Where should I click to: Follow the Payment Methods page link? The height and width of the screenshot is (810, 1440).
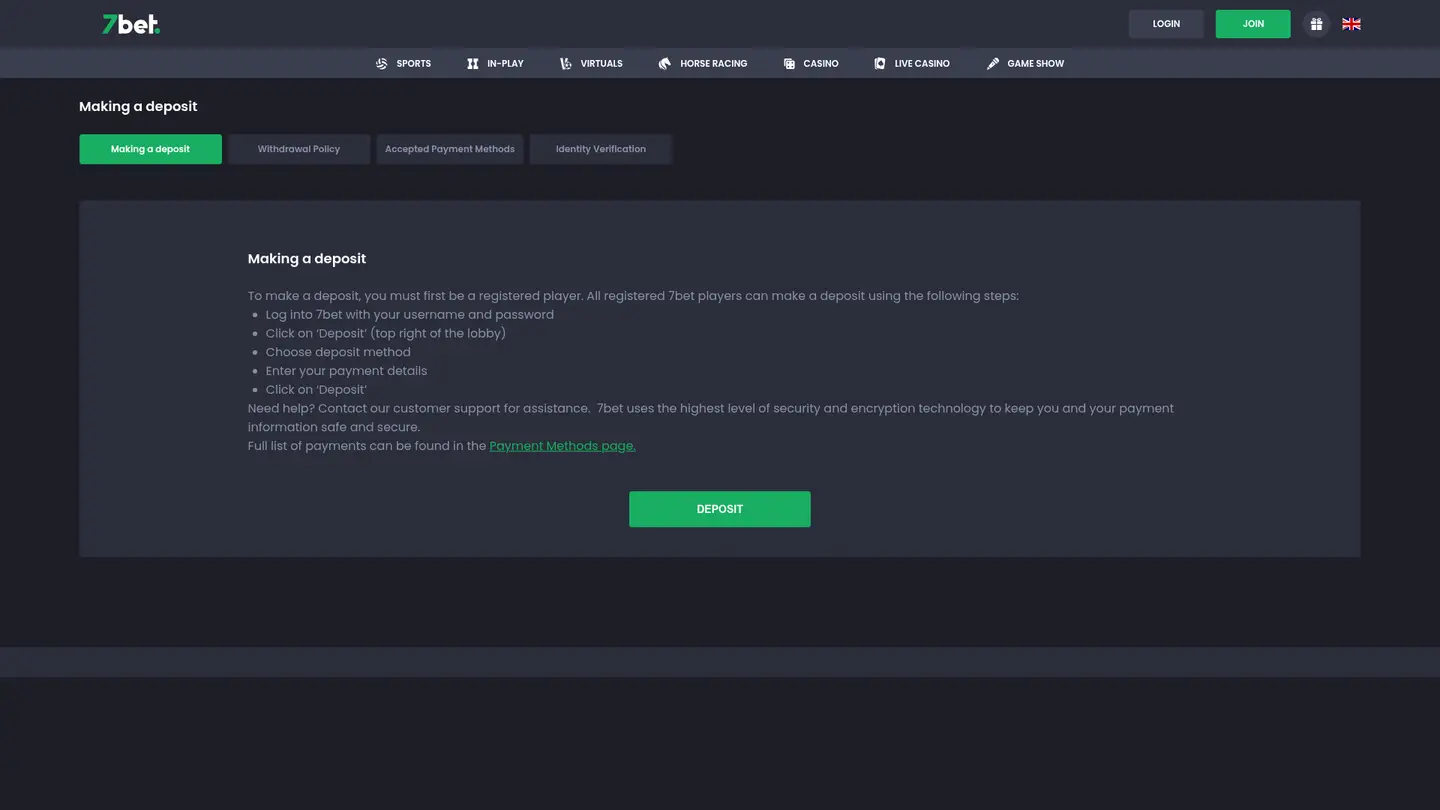[x=563, y=446]
